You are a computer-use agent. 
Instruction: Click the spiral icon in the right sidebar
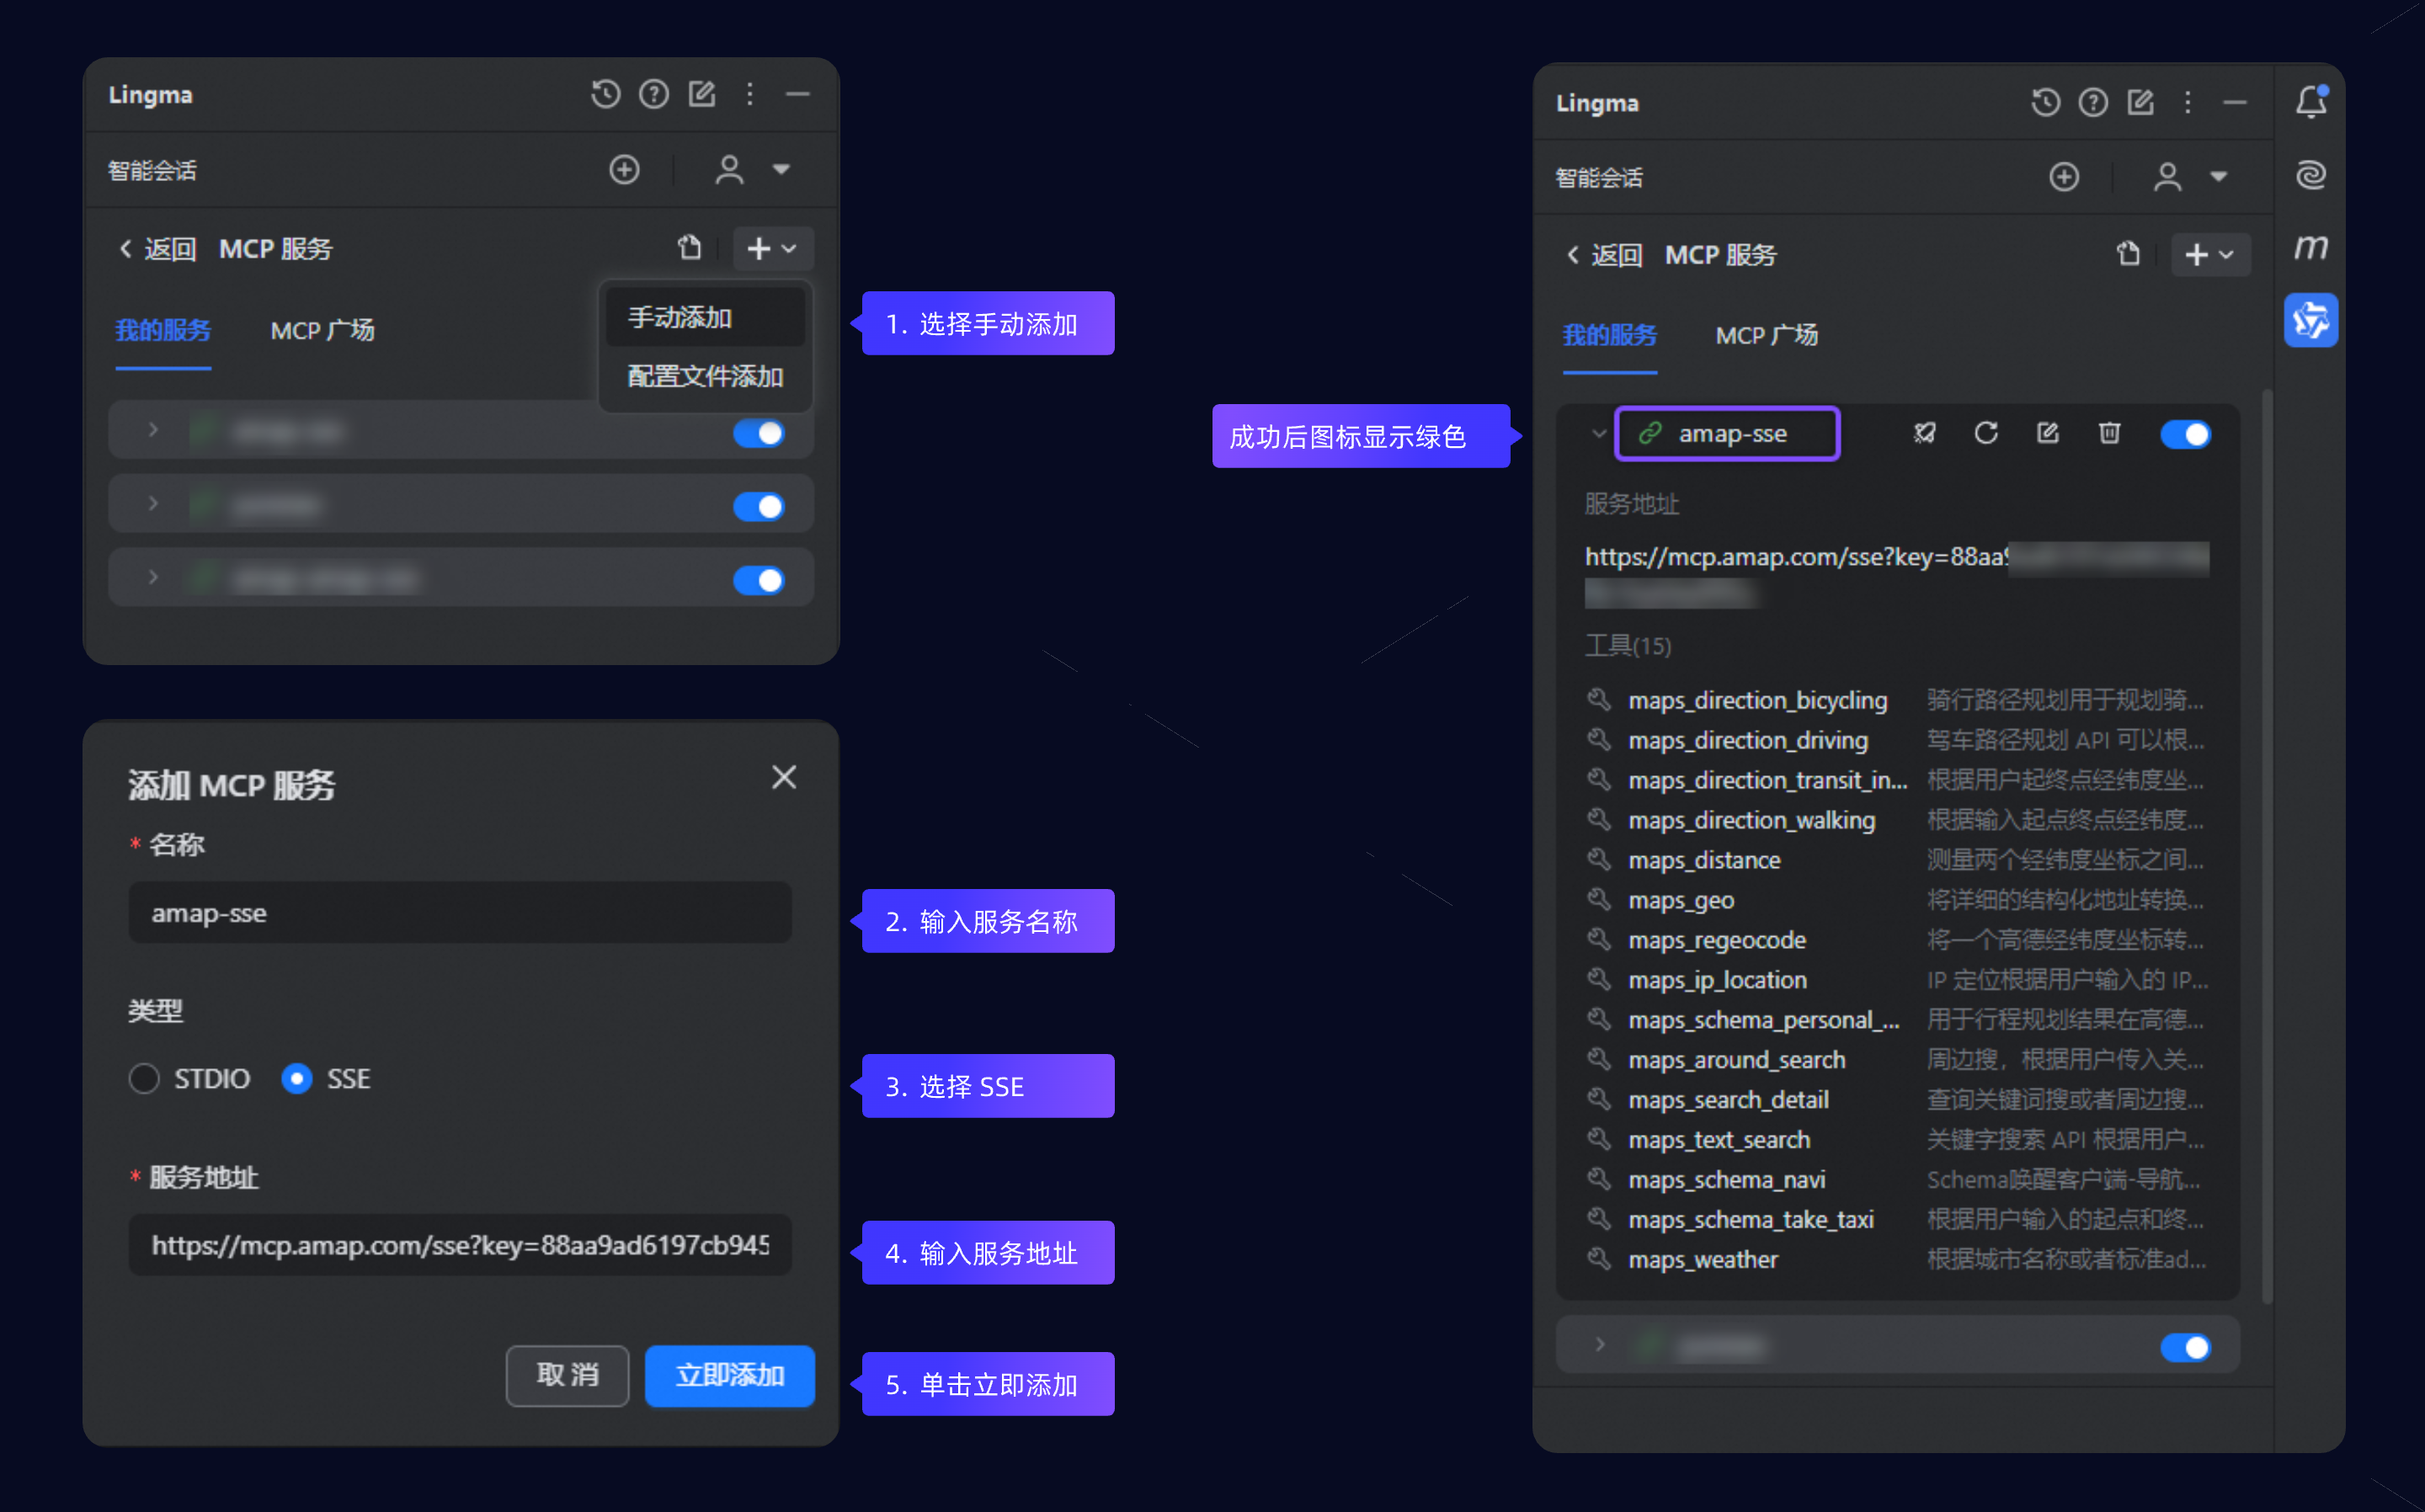point(2311,175)
